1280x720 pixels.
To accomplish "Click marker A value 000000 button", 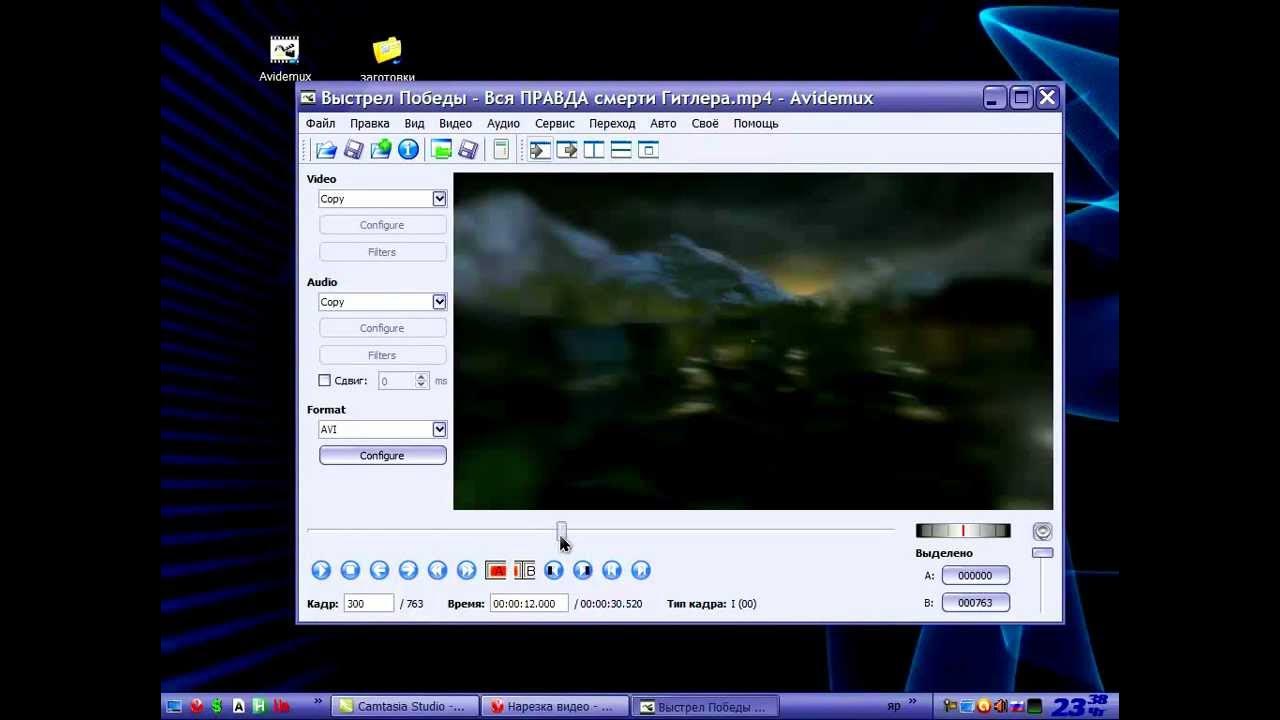I will point(975,575).
